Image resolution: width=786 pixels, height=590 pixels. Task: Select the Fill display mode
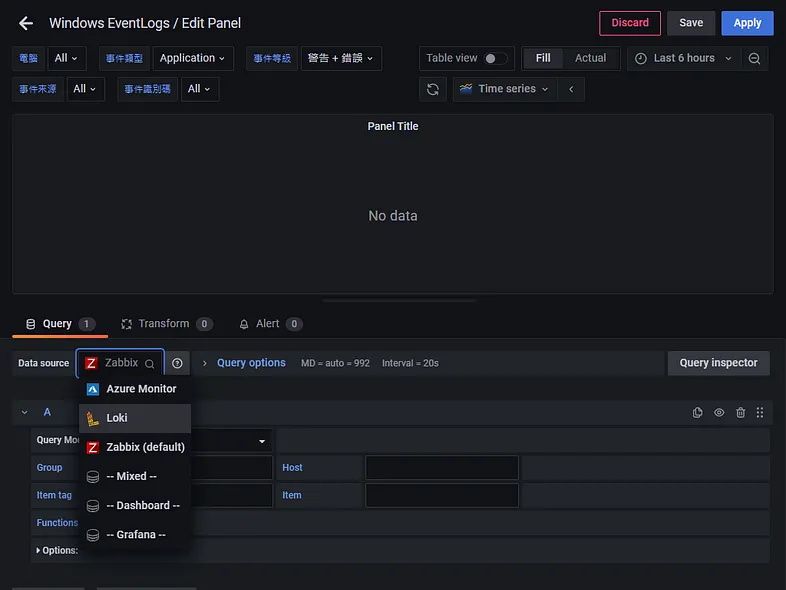coord(543,58)
